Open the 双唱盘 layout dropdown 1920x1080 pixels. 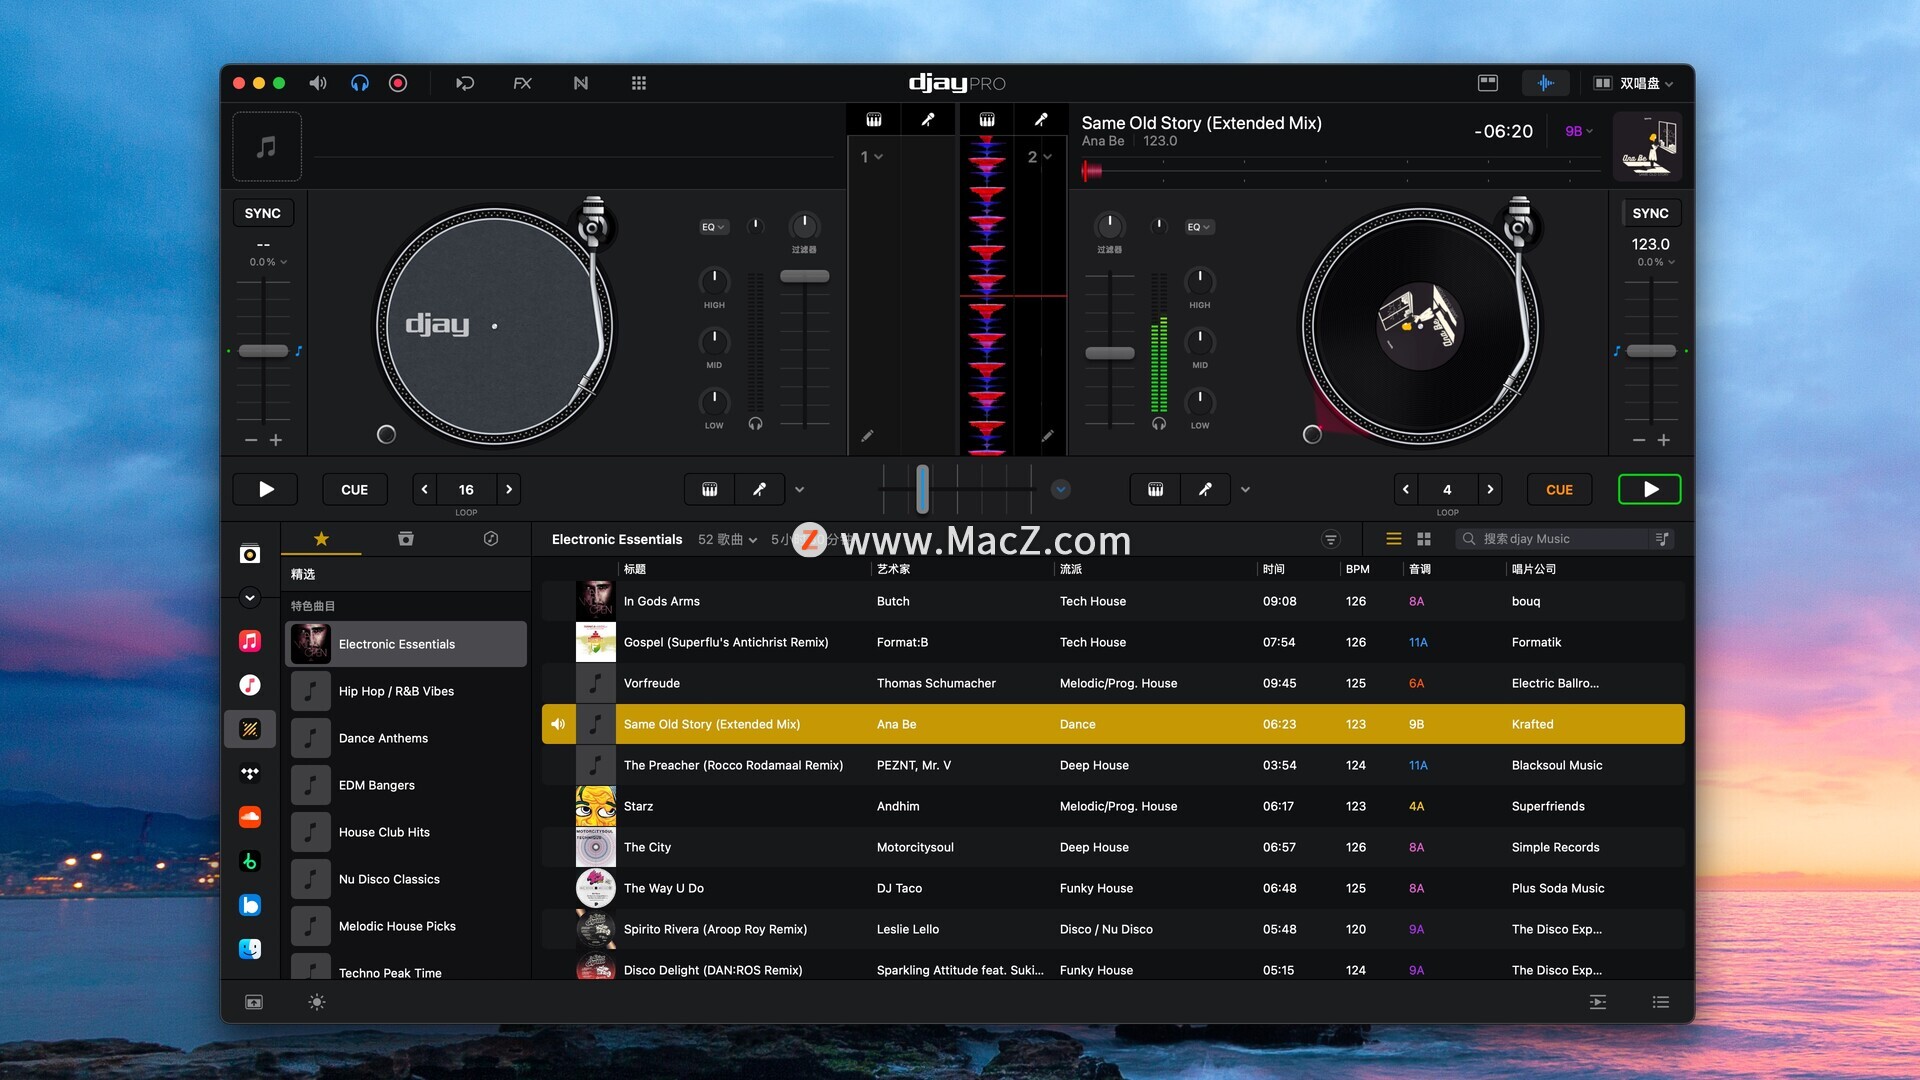[x=1633, y=83]
